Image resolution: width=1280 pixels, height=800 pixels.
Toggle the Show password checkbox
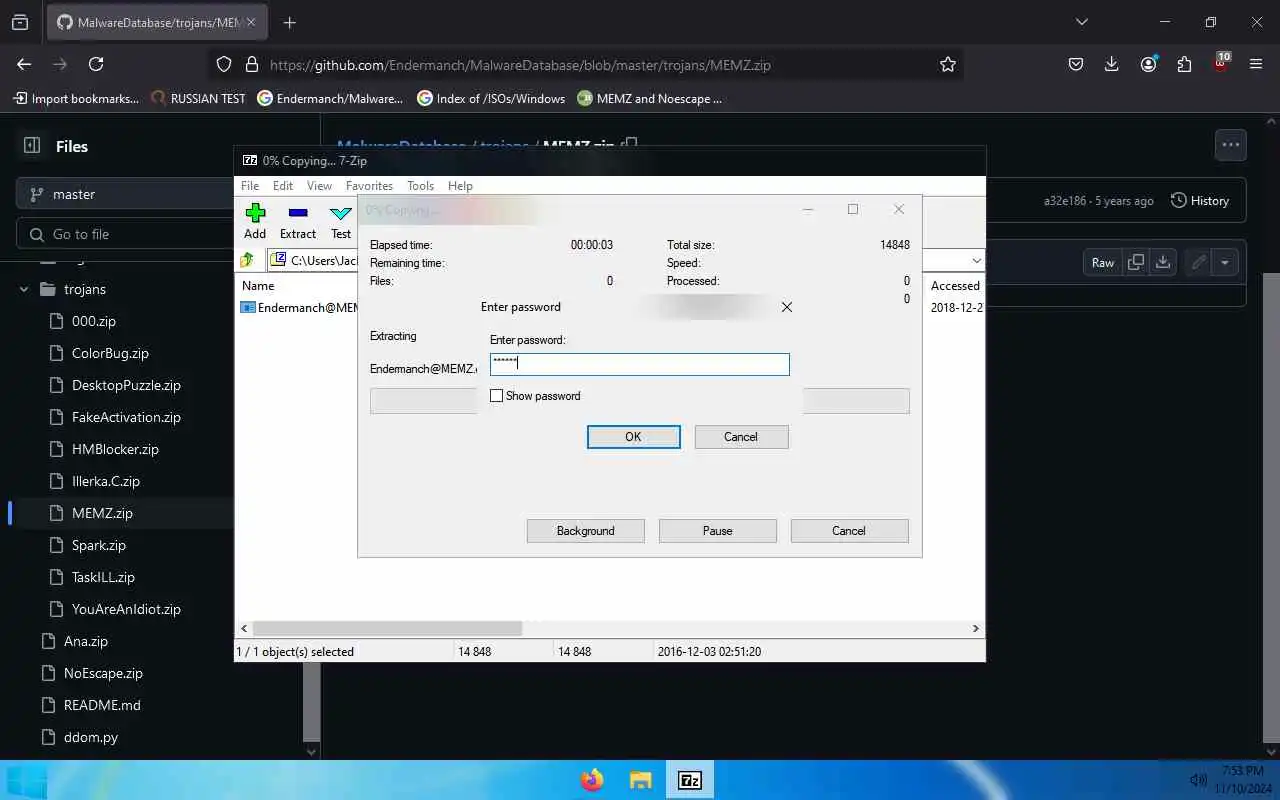(x=497, y=396)
